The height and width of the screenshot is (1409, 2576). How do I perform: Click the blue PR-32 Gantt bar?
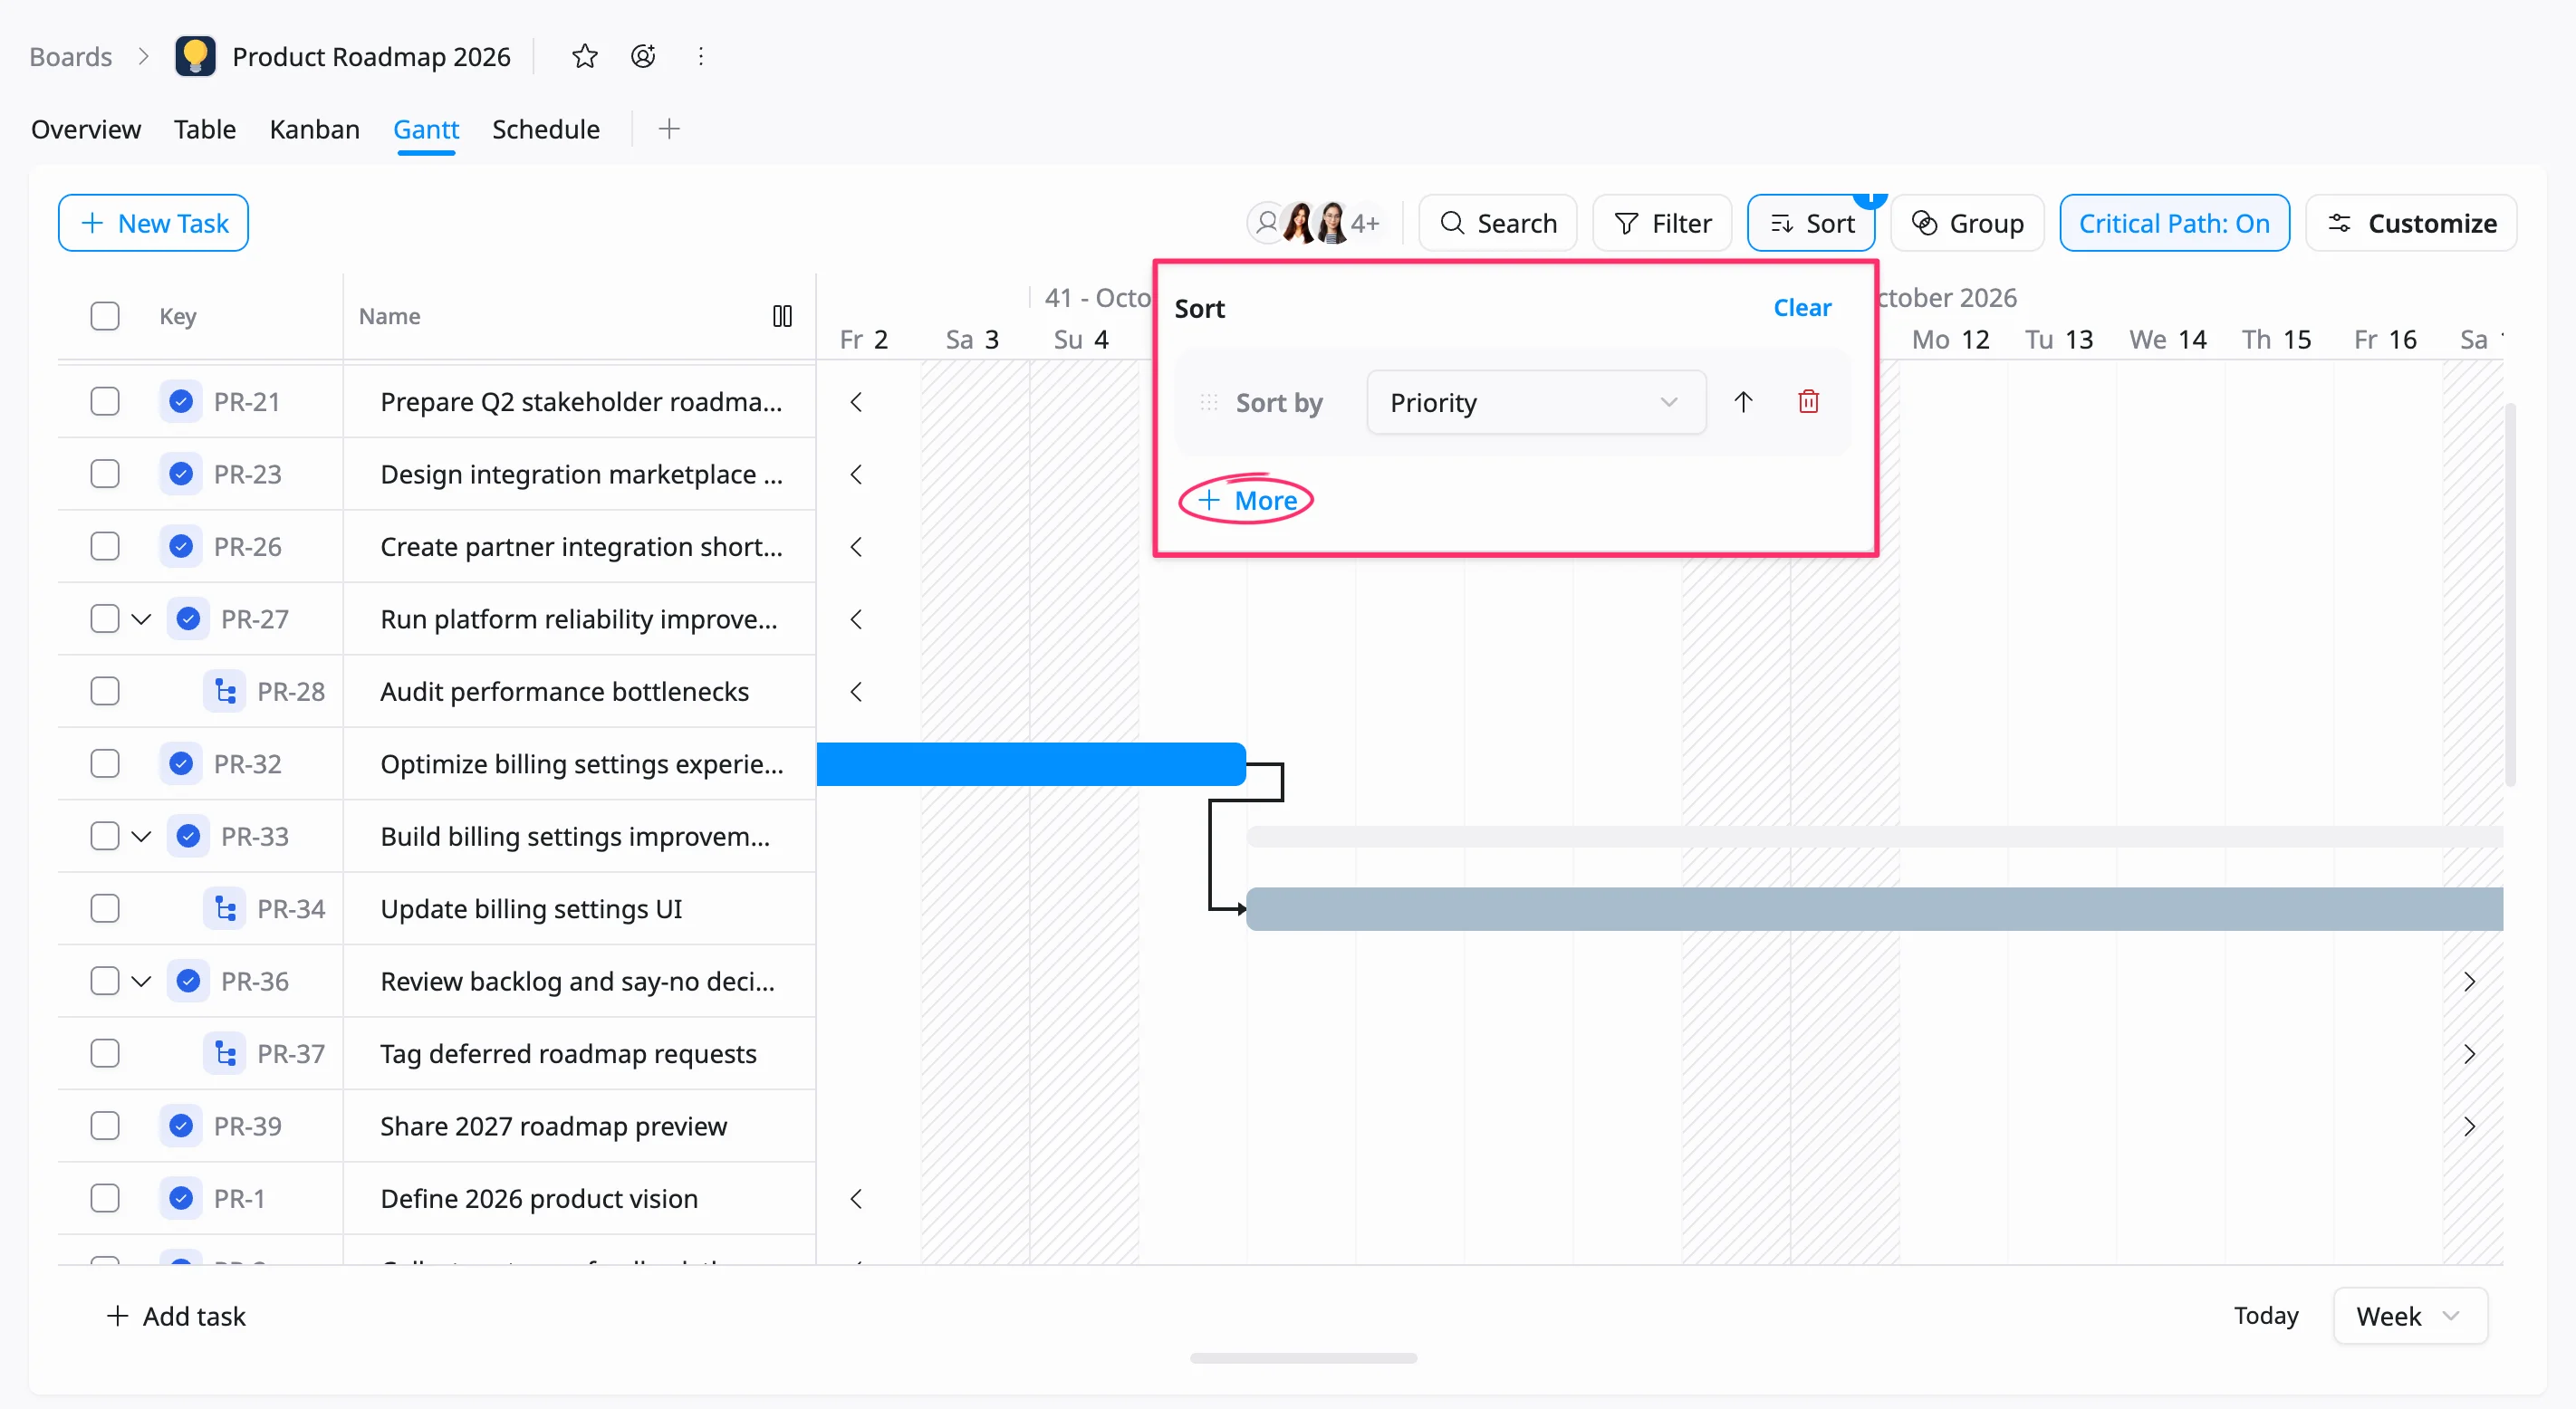coord(1031,764)
